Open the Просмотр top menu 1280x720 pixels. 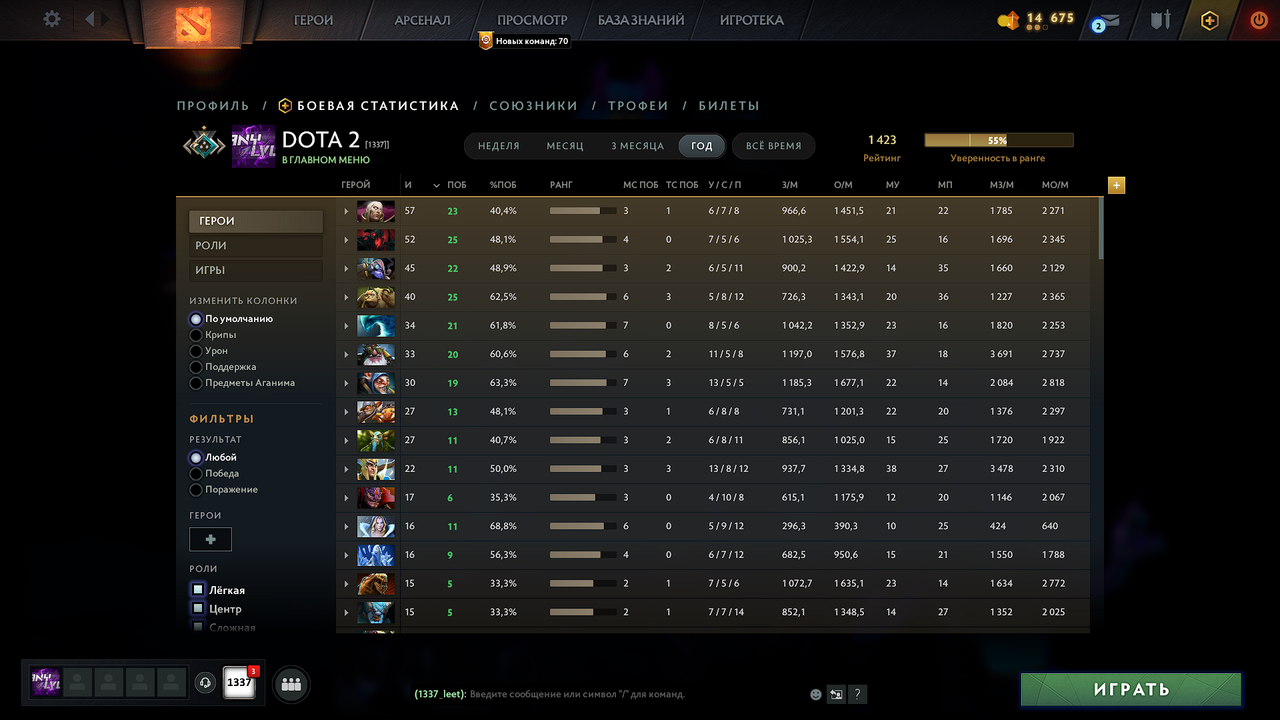click(532, 20)
